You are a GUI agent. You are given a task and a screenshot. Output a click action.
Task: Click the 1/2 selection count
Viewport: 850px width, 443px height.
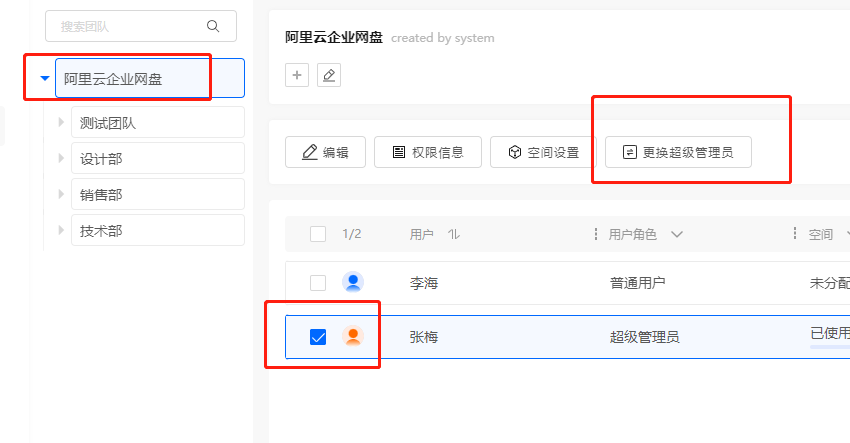351,234
